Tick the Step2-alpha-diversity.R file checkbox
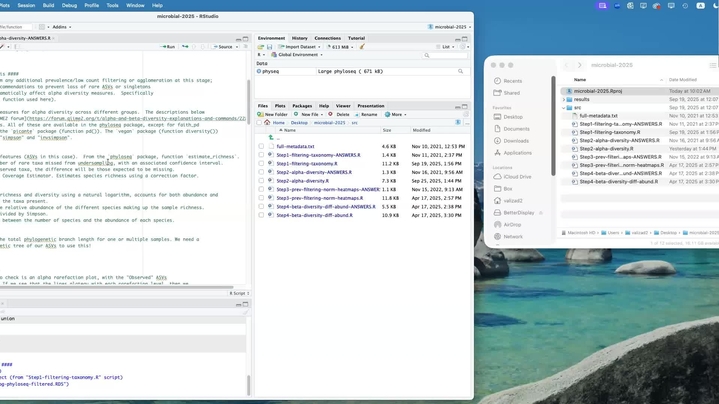 [x=261, y=179]
